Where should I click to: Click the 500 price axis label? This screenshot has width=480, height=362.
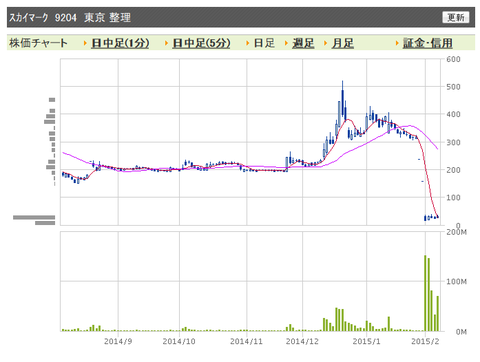(453, 87)
